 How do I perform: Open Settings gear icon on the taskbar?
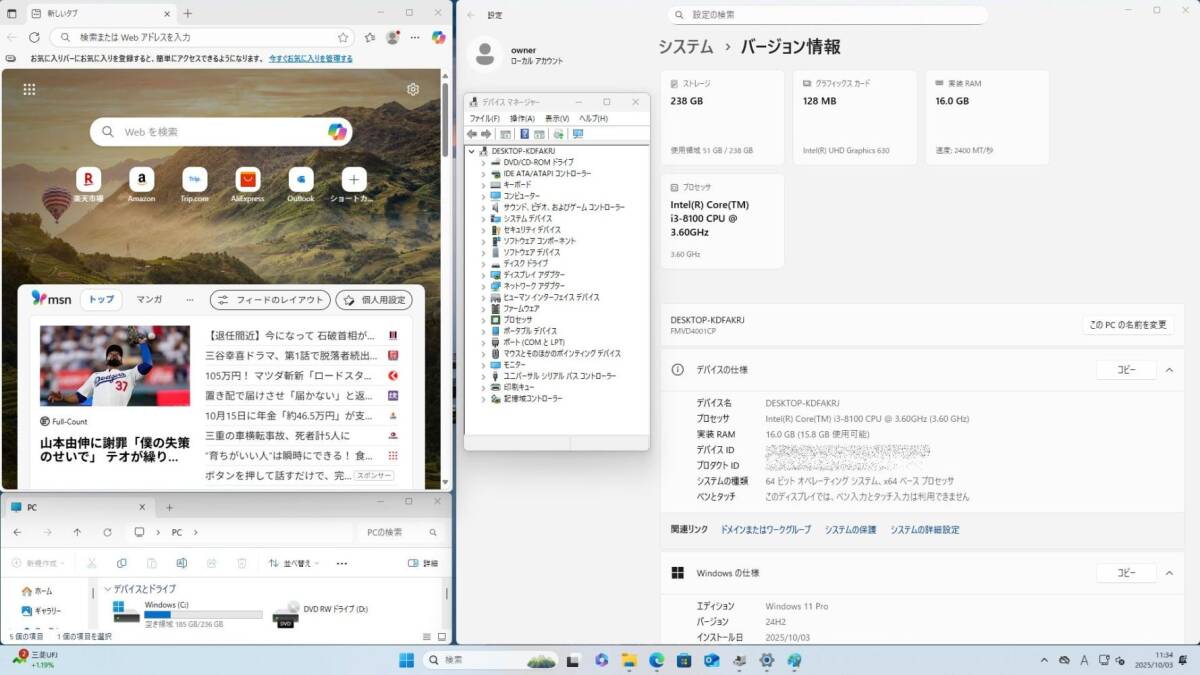pos(767,660)
